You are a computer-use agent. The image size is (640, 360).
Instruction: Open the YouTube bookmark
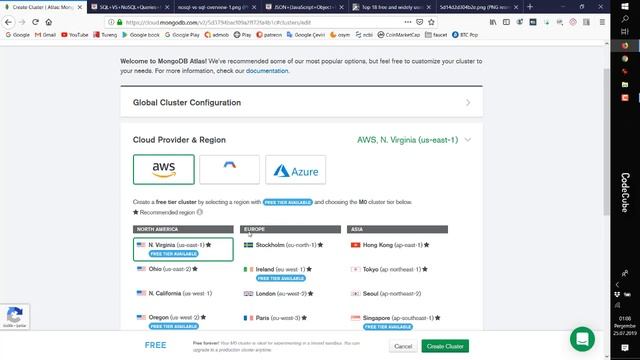pyautogui.click(x=75, y=35)
